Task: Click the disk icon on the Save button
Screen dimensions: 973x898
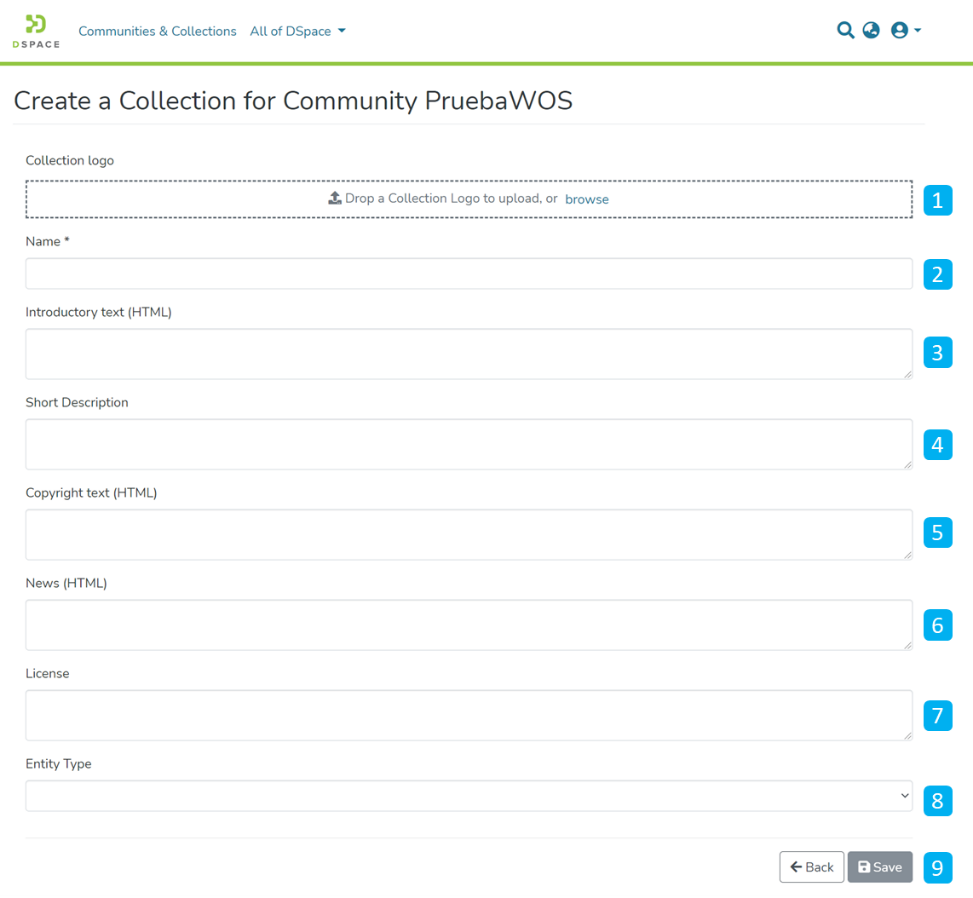Action: (x=864, y=867)
